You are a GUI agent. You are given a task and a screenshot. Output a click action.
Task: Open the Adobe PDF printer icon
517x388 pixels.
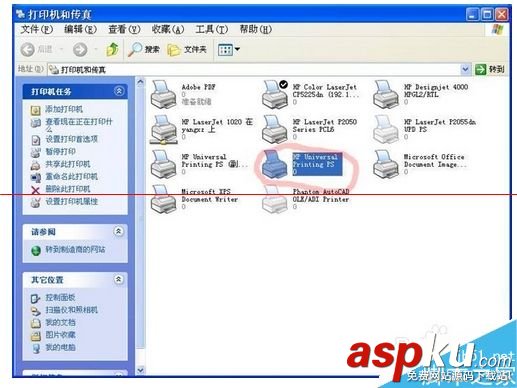pos(163,94)
